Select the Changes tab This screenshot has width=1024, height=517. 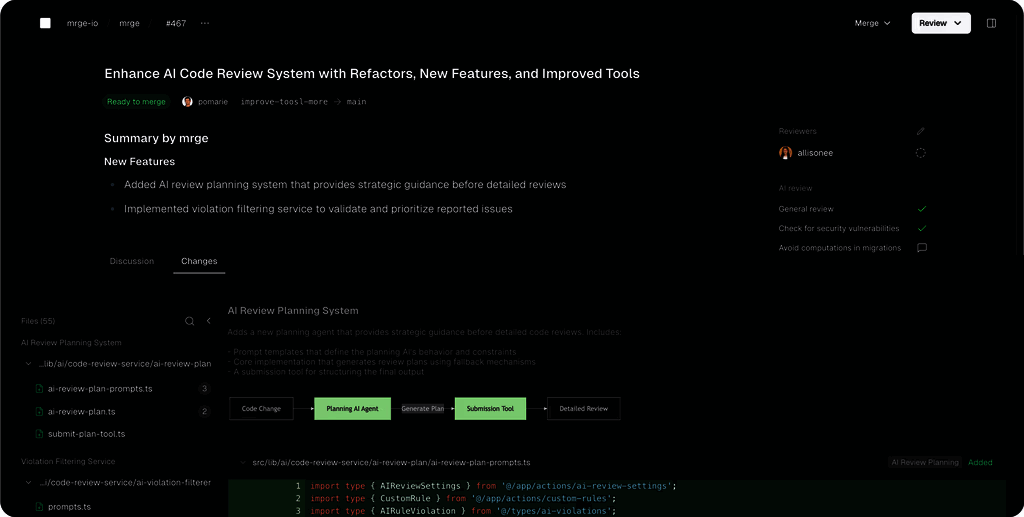[199, 261]
